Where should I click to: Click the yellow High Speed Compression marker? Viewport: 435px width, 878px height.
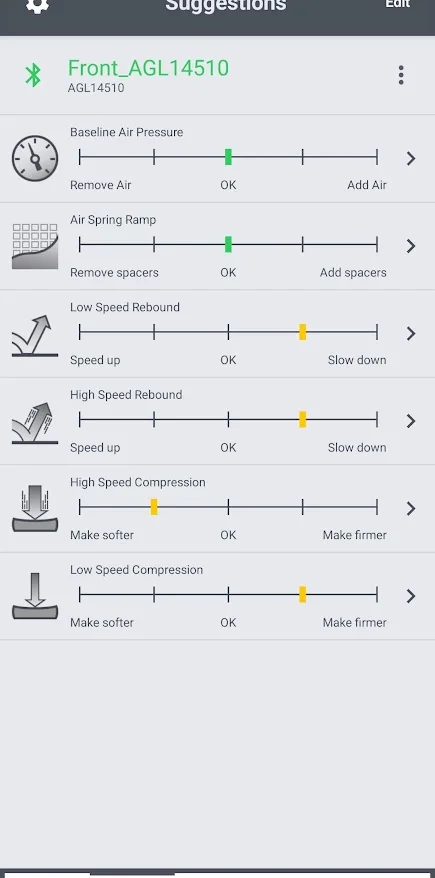tap(154, 507)
